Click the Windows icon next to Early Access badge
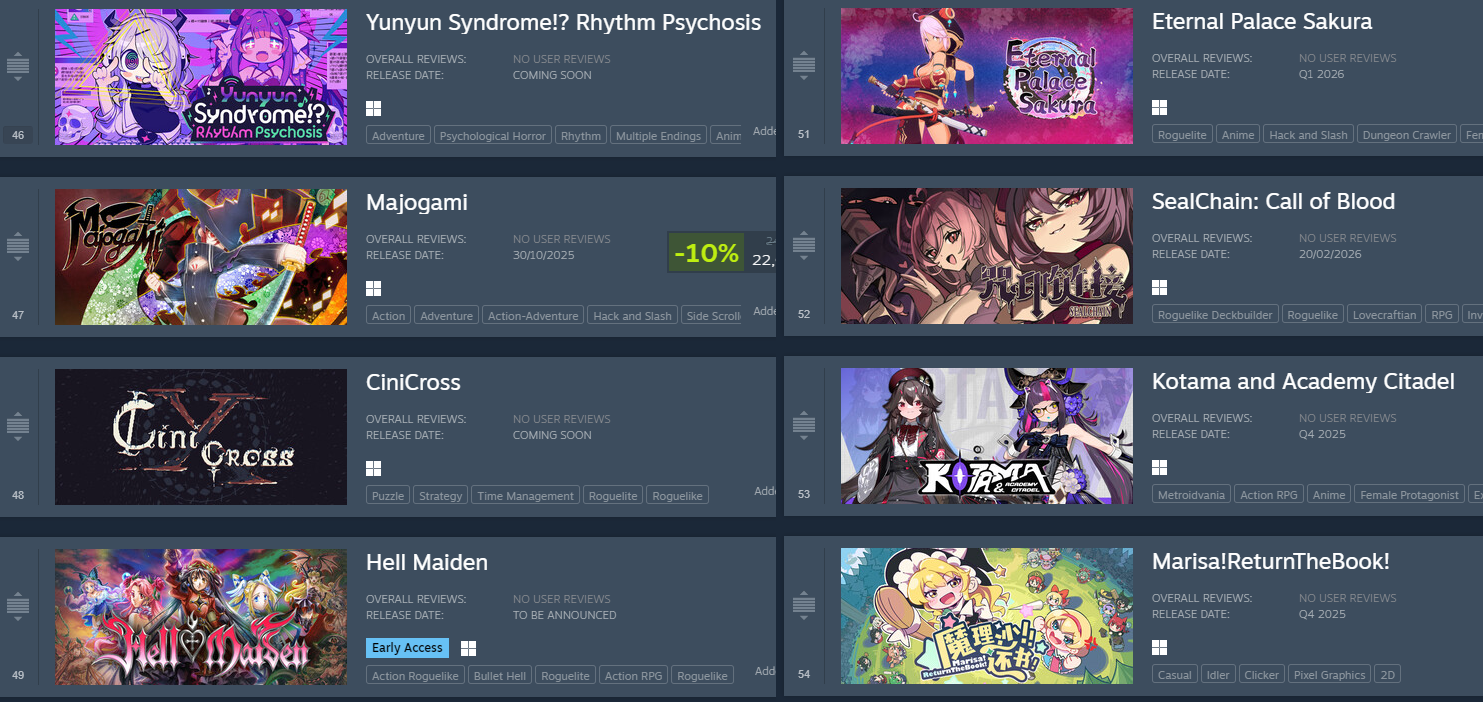Image resolution: width=1483 pixels, height=702 pixels. [x=468, y=648]
